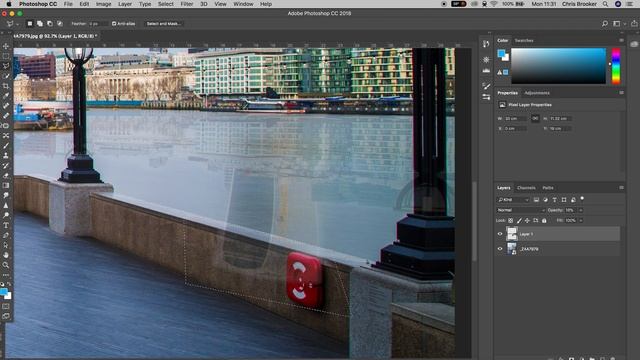Open the Edit Toolbar ellipsis
Viewport: 640px width, 360px height.
(x=6, y=275)
